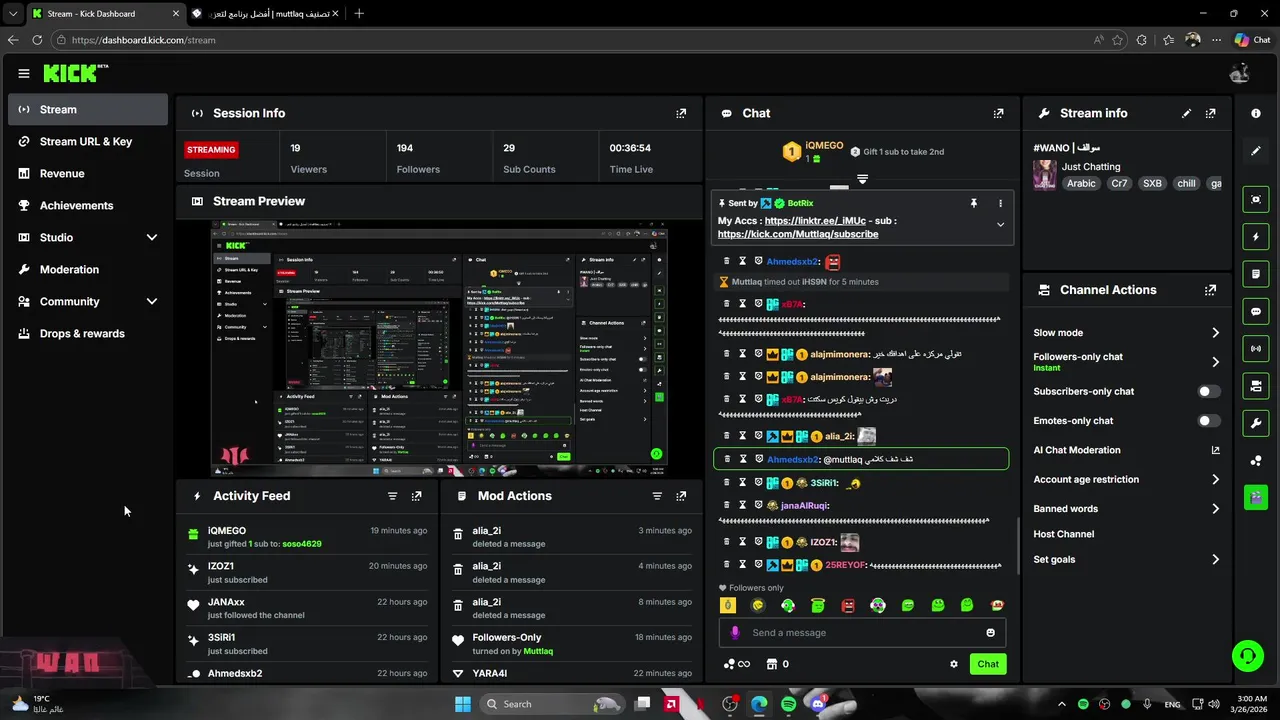Click the broadcast signal icon in right toolbar
1280x720 pixels.
[x=1256, y=348]
